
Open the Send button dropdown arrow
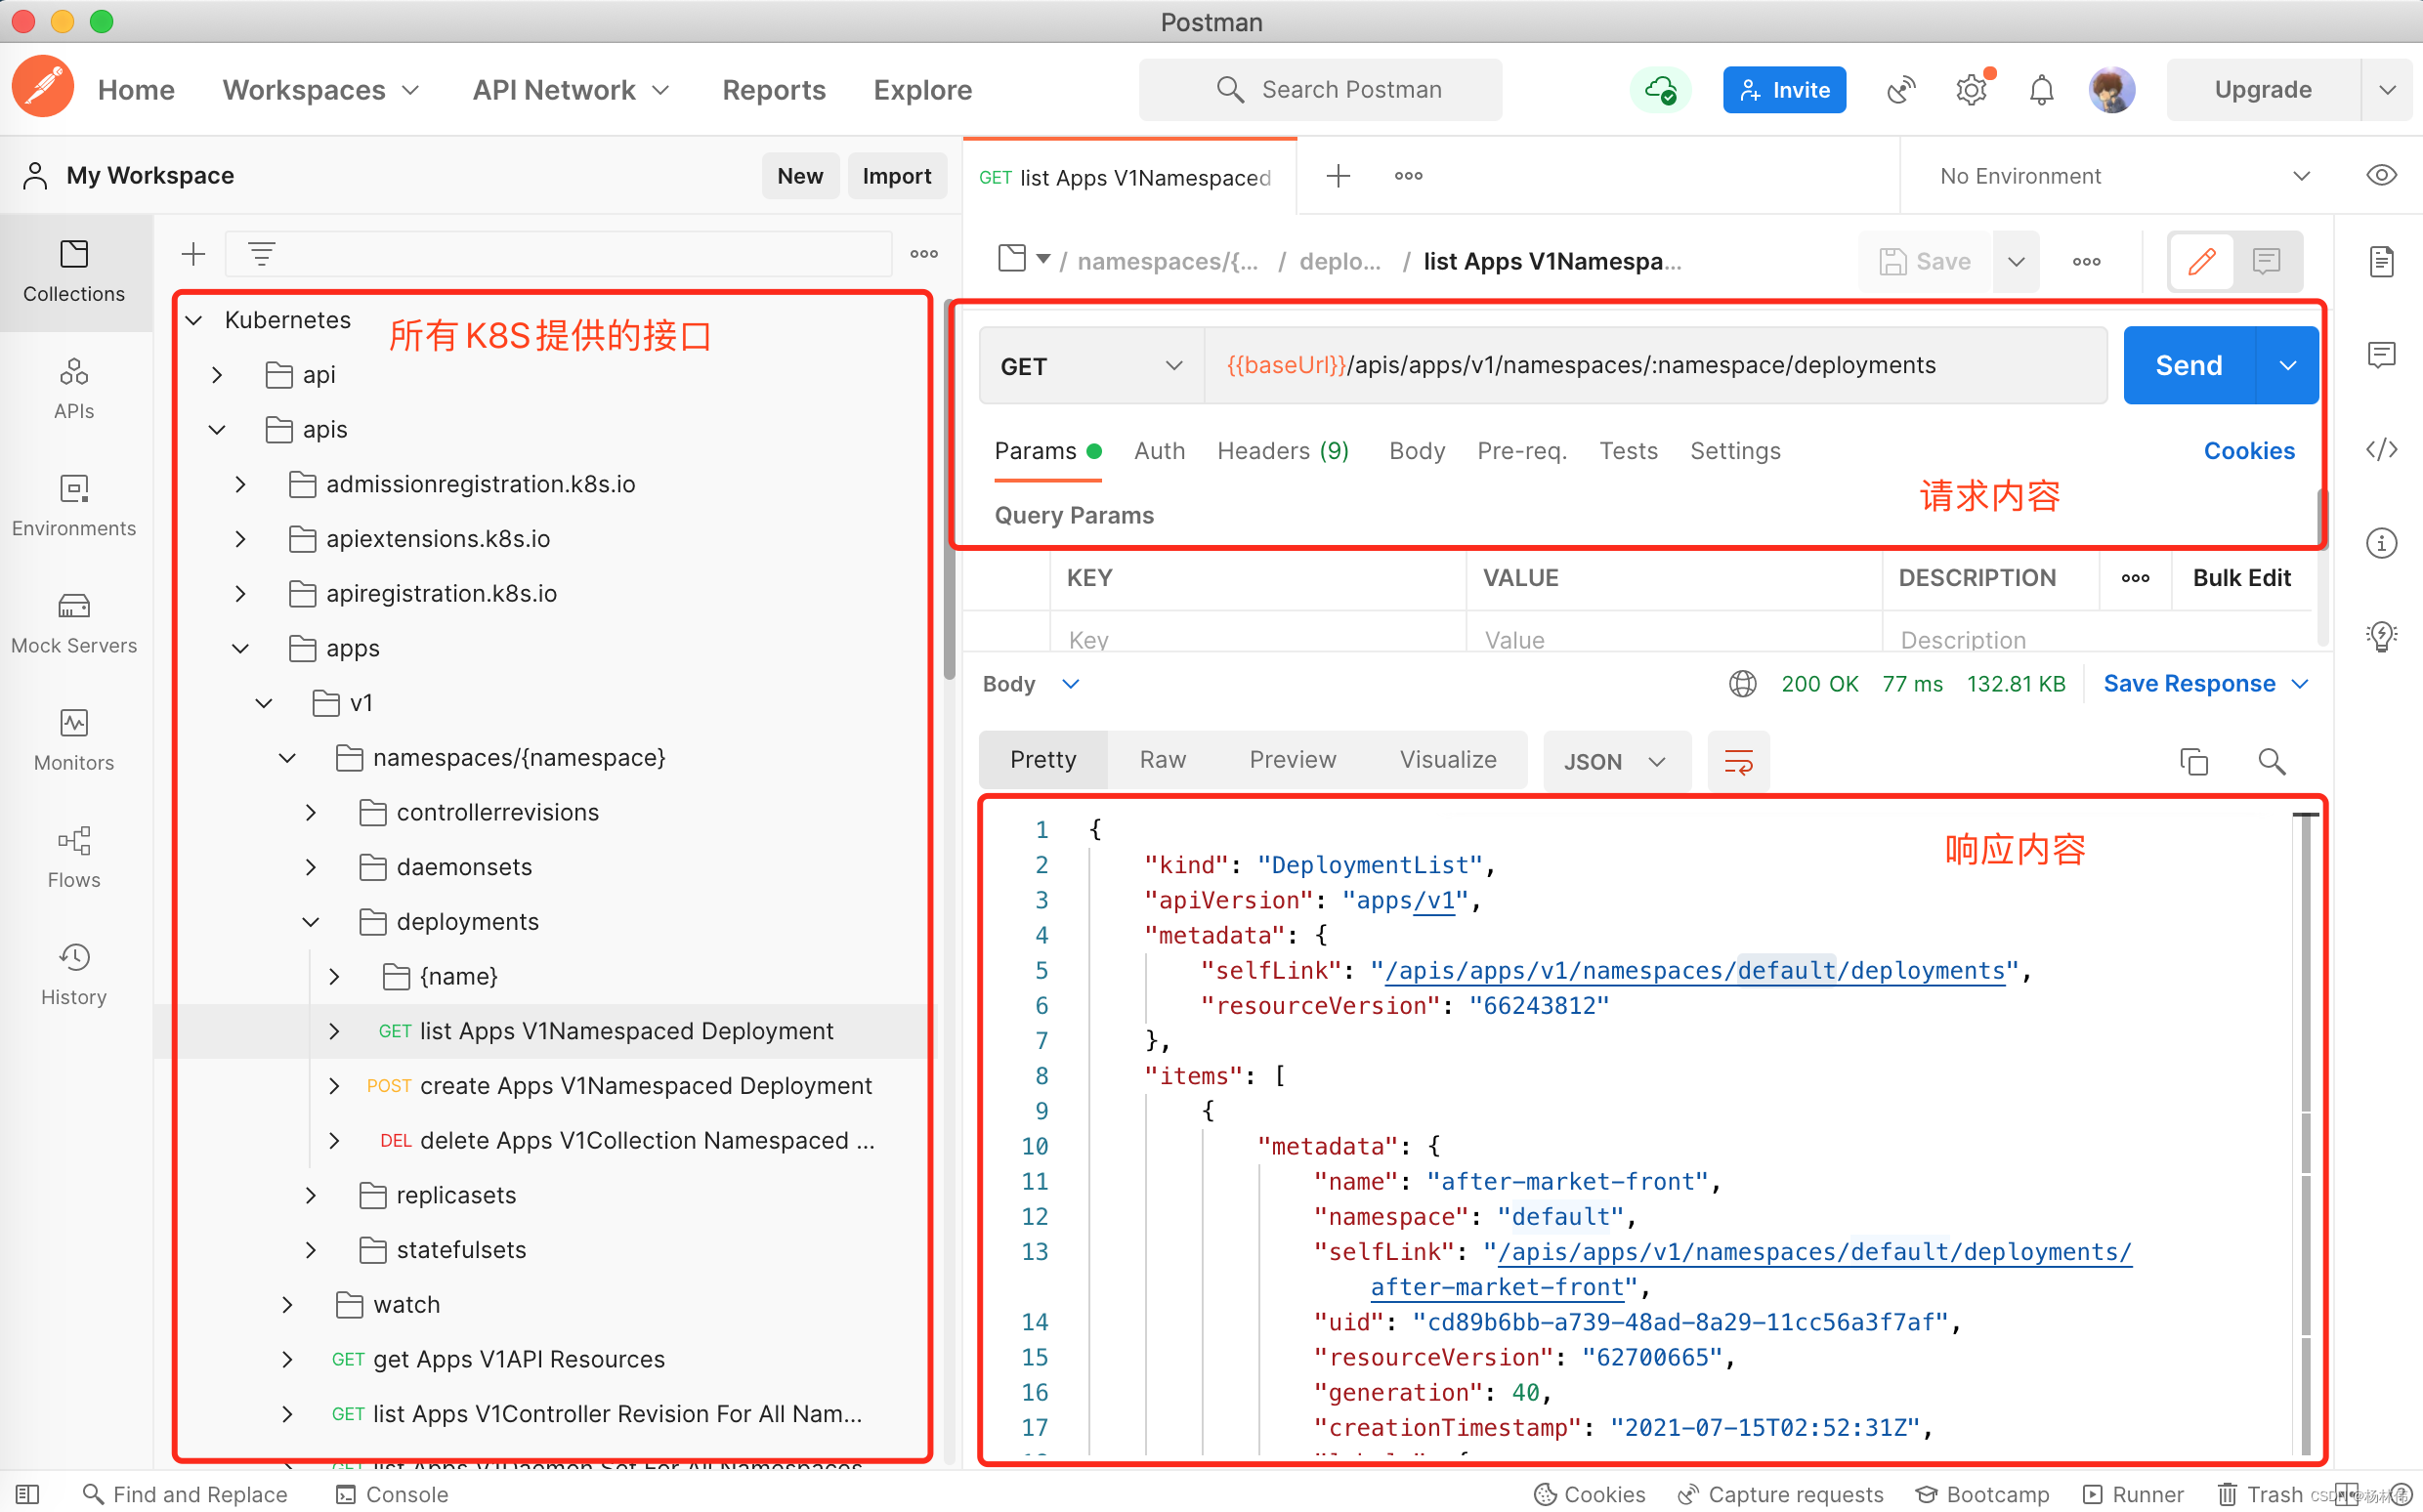(x=2287, y=366)
